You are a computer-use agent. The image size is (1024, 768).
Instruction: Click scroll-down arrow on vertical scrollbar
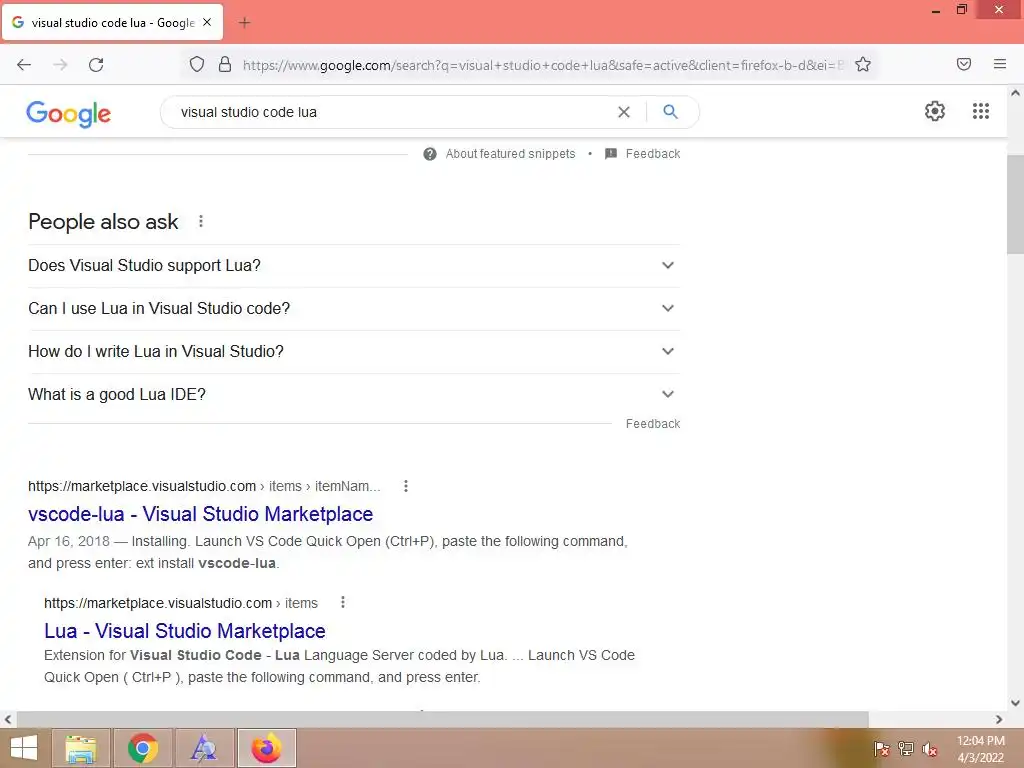[1015, 703]
